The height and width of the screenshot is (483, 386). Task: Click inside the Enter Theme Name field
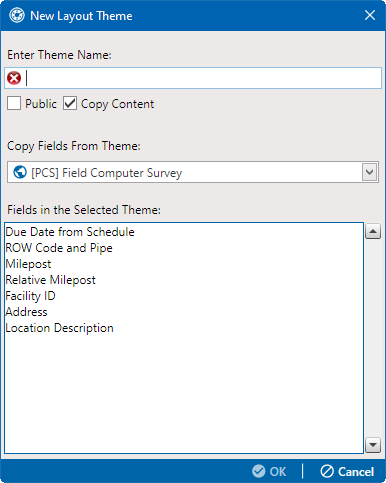(x=193, y=78)
